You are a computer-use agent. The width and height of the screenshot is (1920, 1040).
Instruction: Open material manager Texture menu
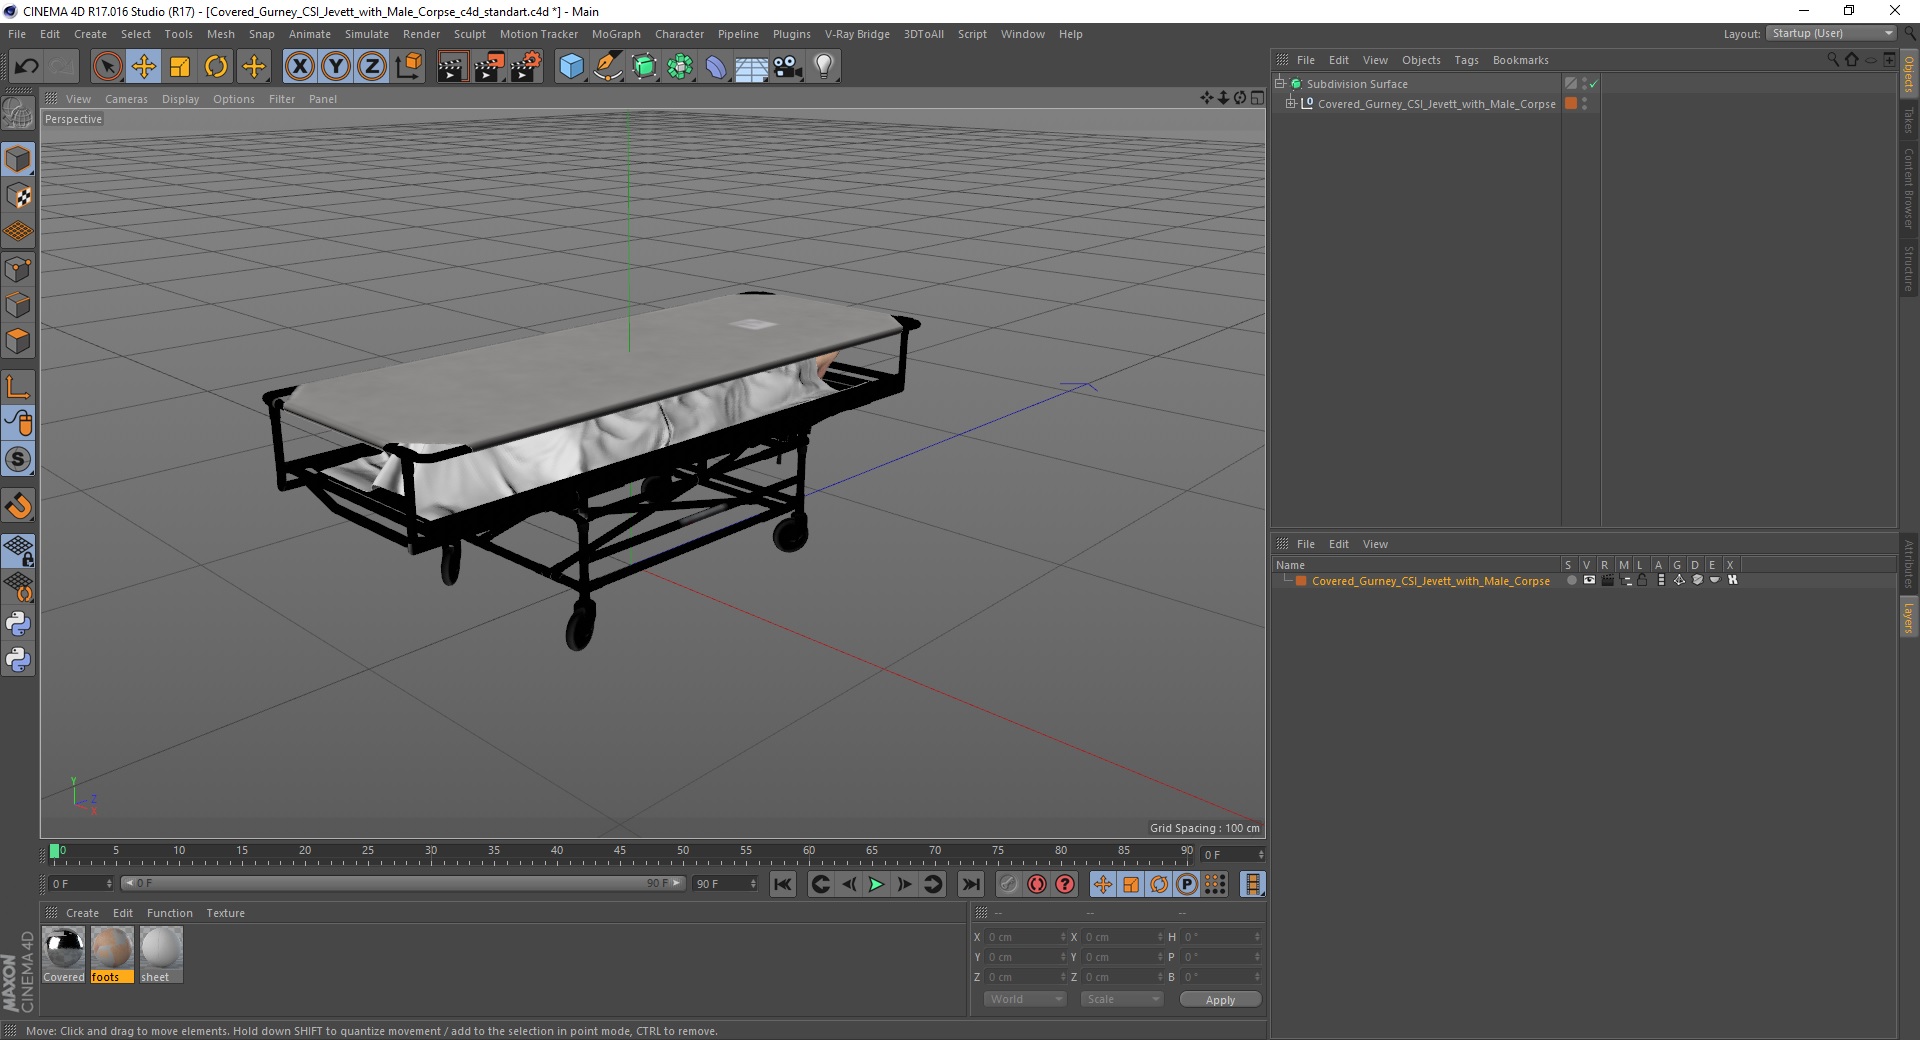pyautogui.click(x=225, y=913)
